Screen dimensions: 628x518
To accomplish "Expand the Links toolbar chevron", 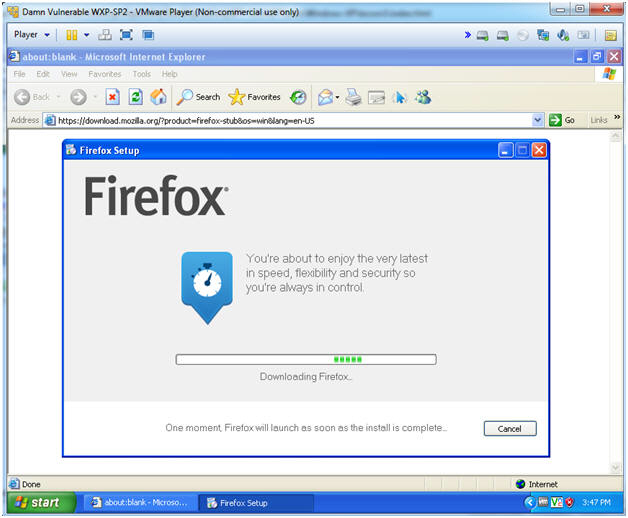I will coord(616,117).
